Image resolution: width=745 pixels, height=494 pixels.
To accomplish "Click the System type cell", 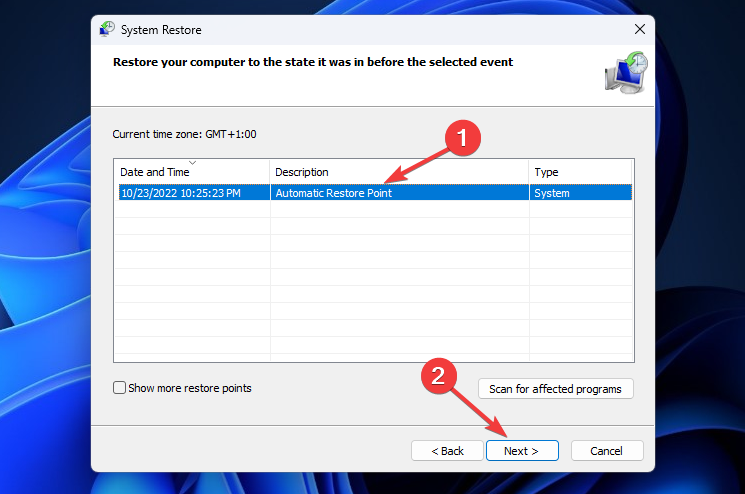I will click(581, 193).
